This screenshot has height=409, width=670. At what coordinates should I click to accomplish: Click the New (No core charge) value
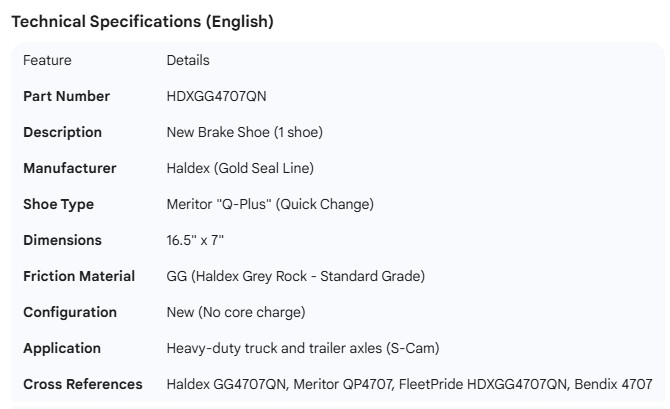(236, 312)
